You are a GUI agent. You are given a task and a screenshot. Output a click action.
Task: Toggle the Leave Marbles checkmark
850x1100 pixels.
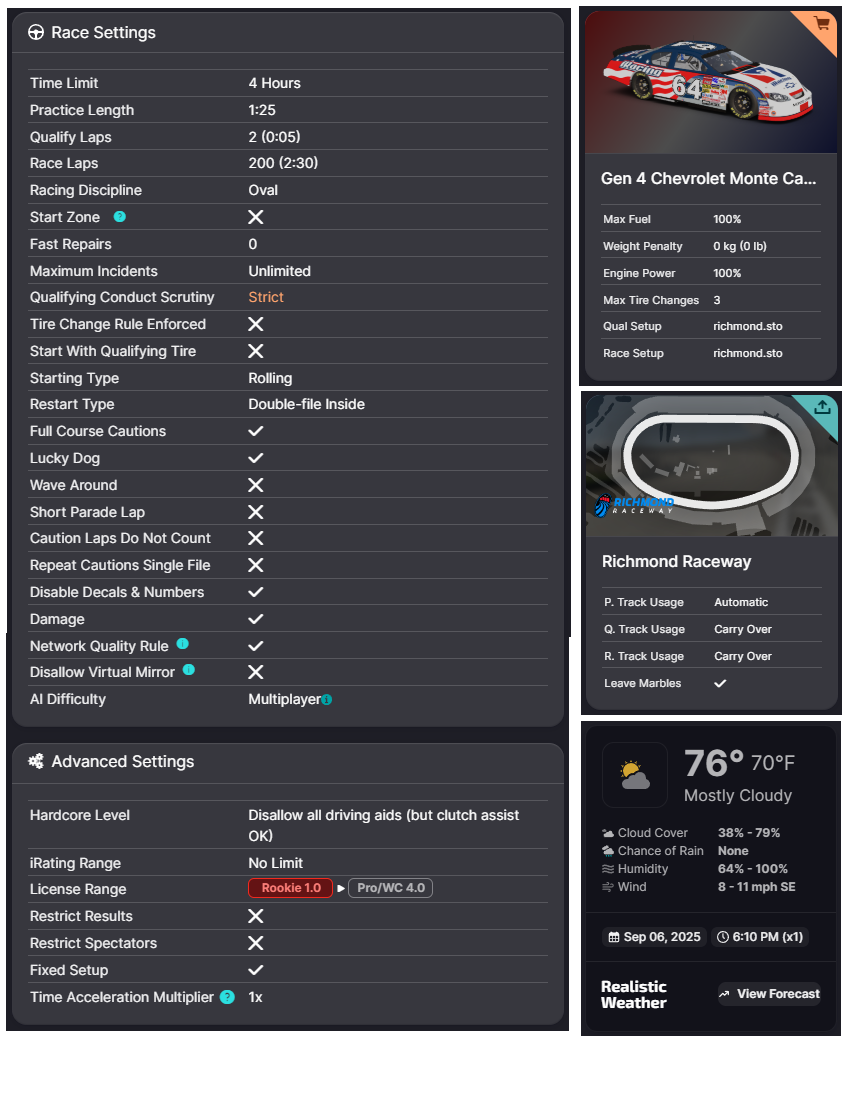720,683
